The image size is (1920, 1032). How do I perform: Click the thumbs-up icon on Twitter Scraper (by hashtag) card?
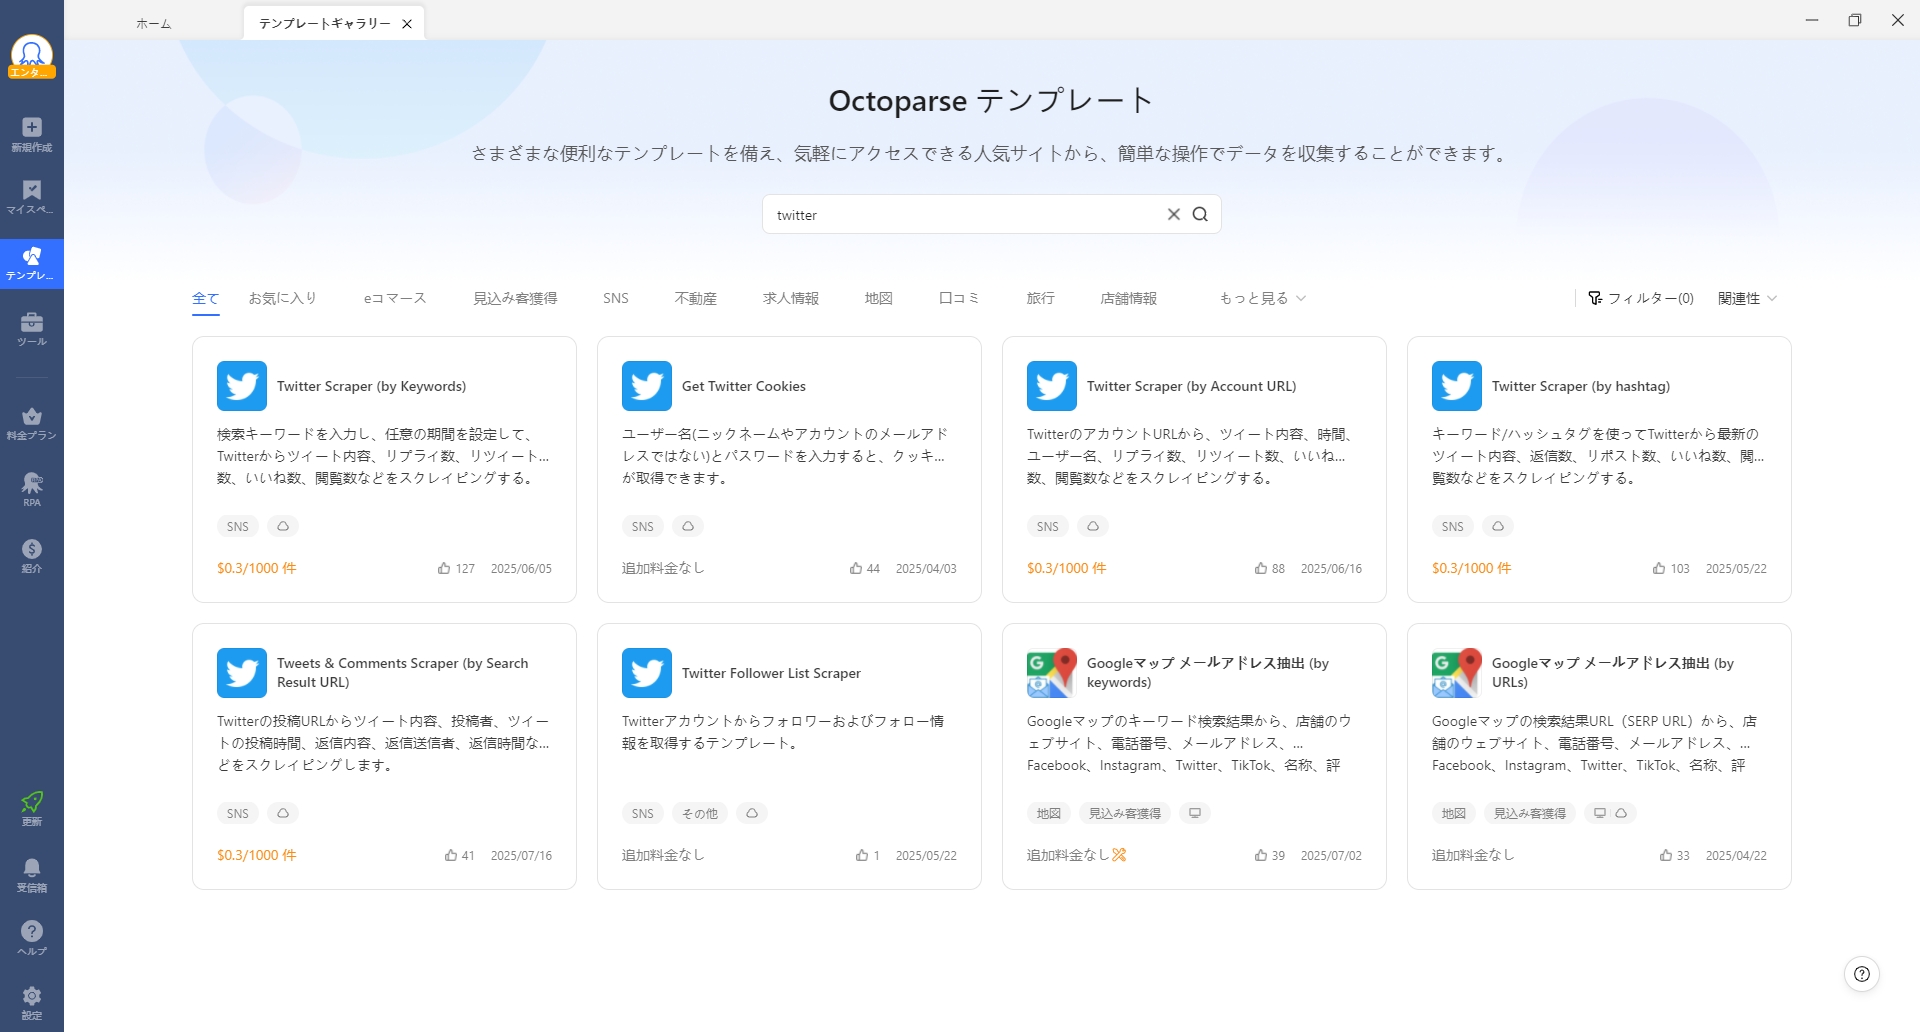1659,568
